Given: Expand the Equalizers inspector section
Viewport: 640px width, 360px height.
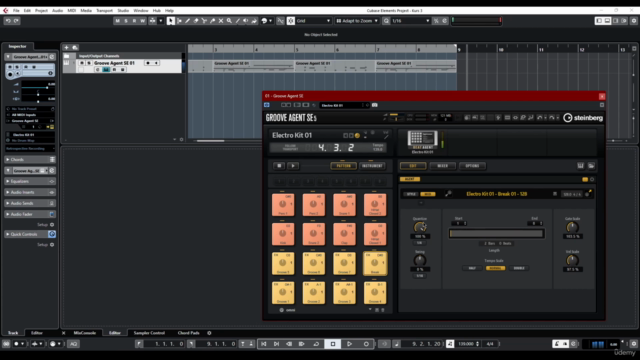Looking at the screenshot, I should 30,181.
